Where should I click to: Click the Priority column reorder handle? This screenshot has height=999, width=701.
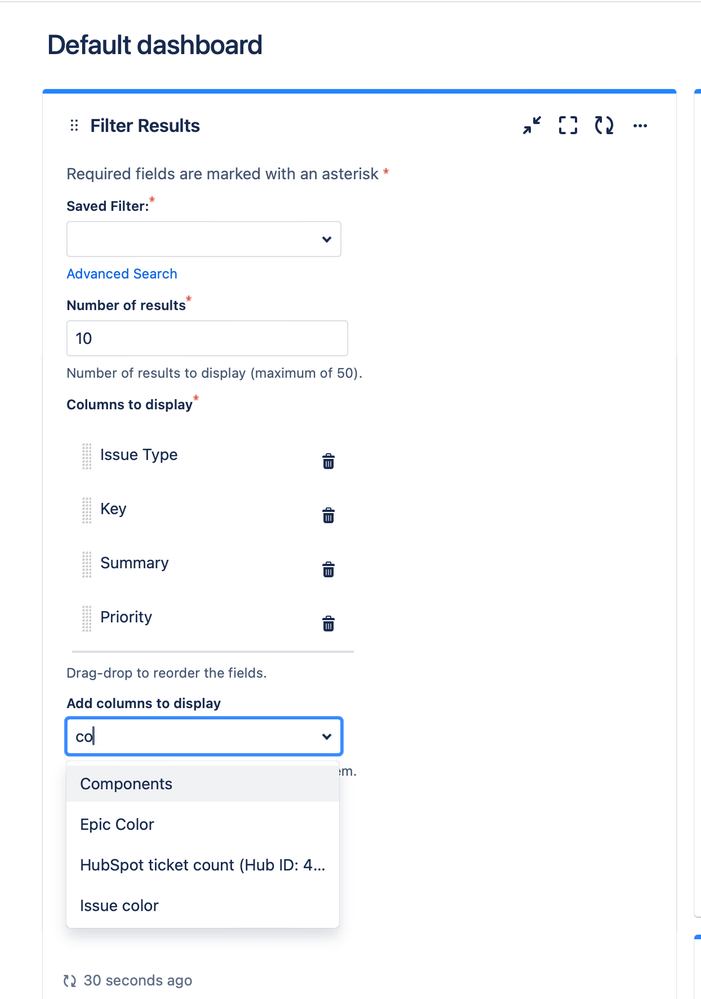click(x=86, y=618)
